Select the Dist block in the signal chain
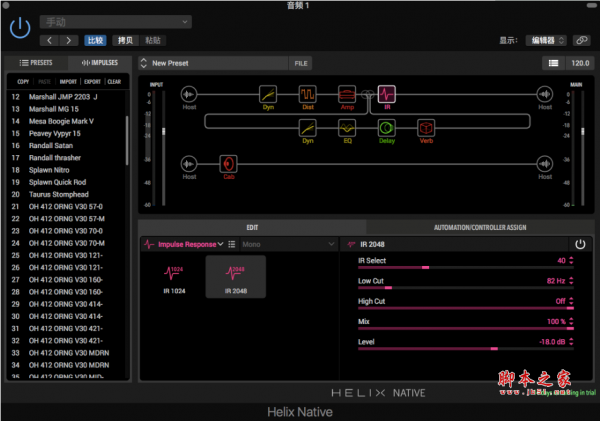600x421 pixels. (308, 94)
